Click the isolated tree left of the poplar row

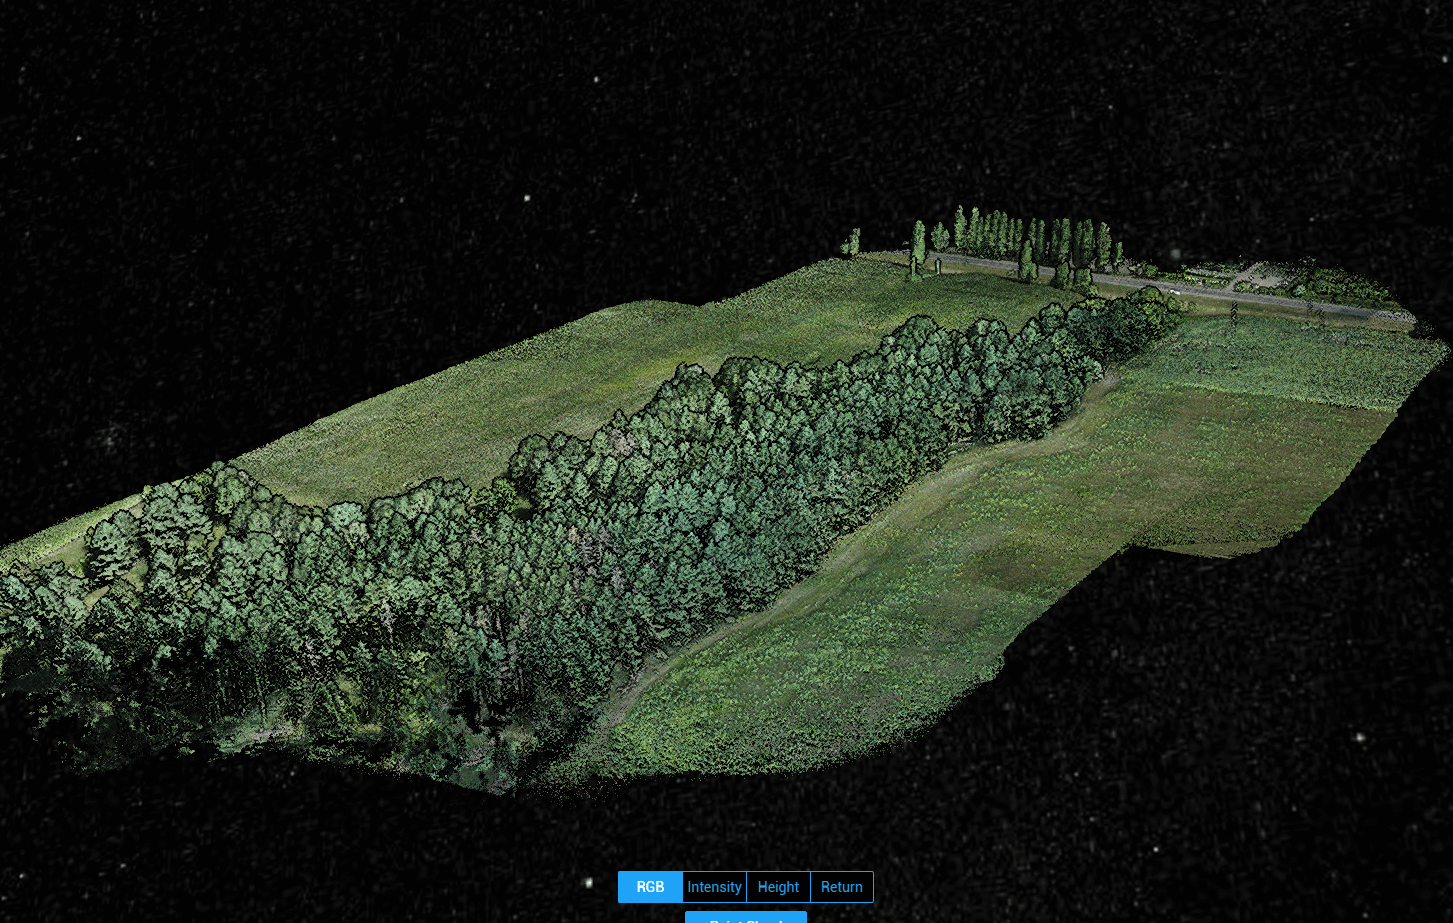tap(852, 242)
